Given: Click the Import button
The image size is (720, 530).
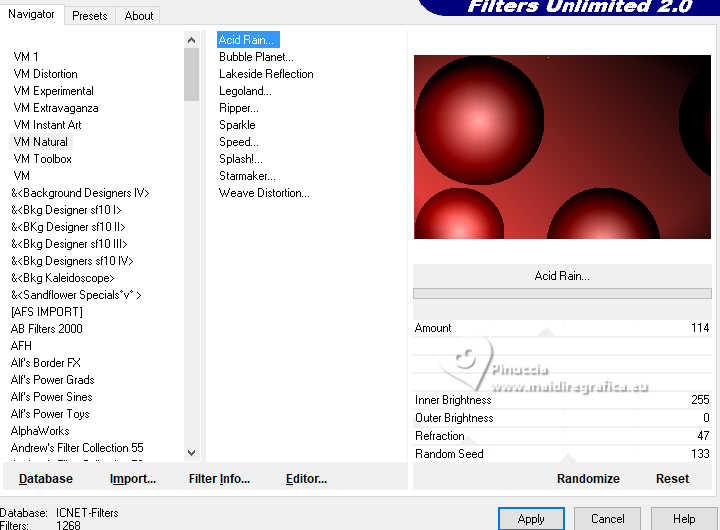Looking at the screenshot, I should (x=133, y=479).
